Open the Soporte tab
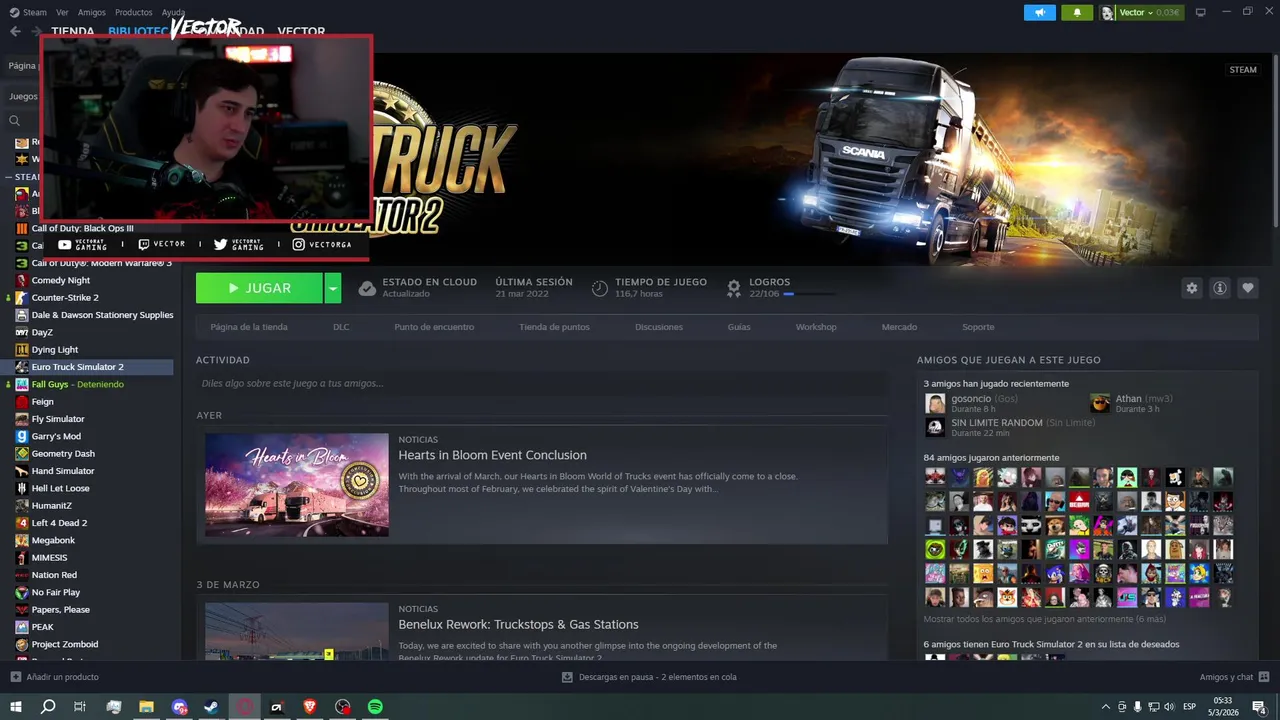 (x=978, y=327)
